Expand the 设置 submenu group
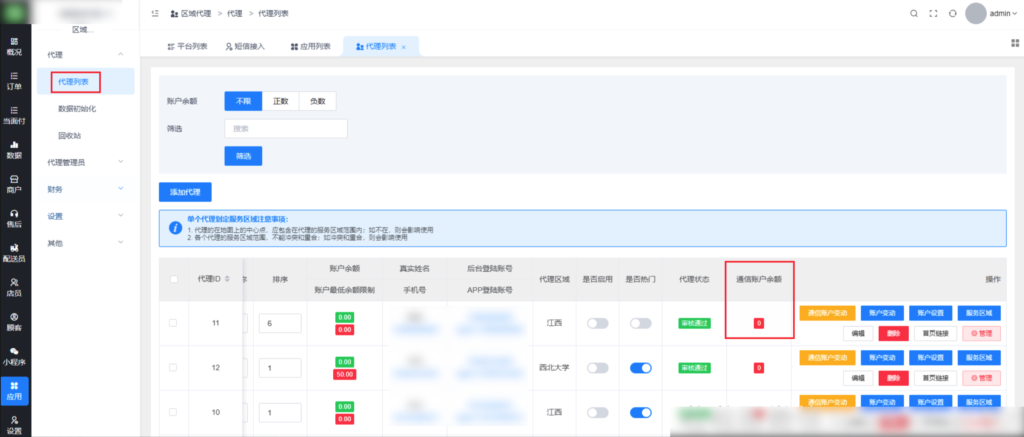The width and height of the screenshot is (1024, 437). (86, 216)
